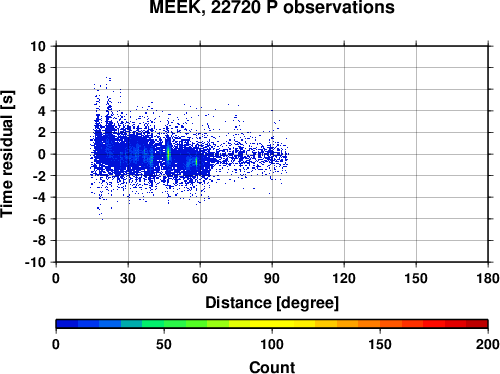Click the colorbar tick label 50

tap(164, 344)
